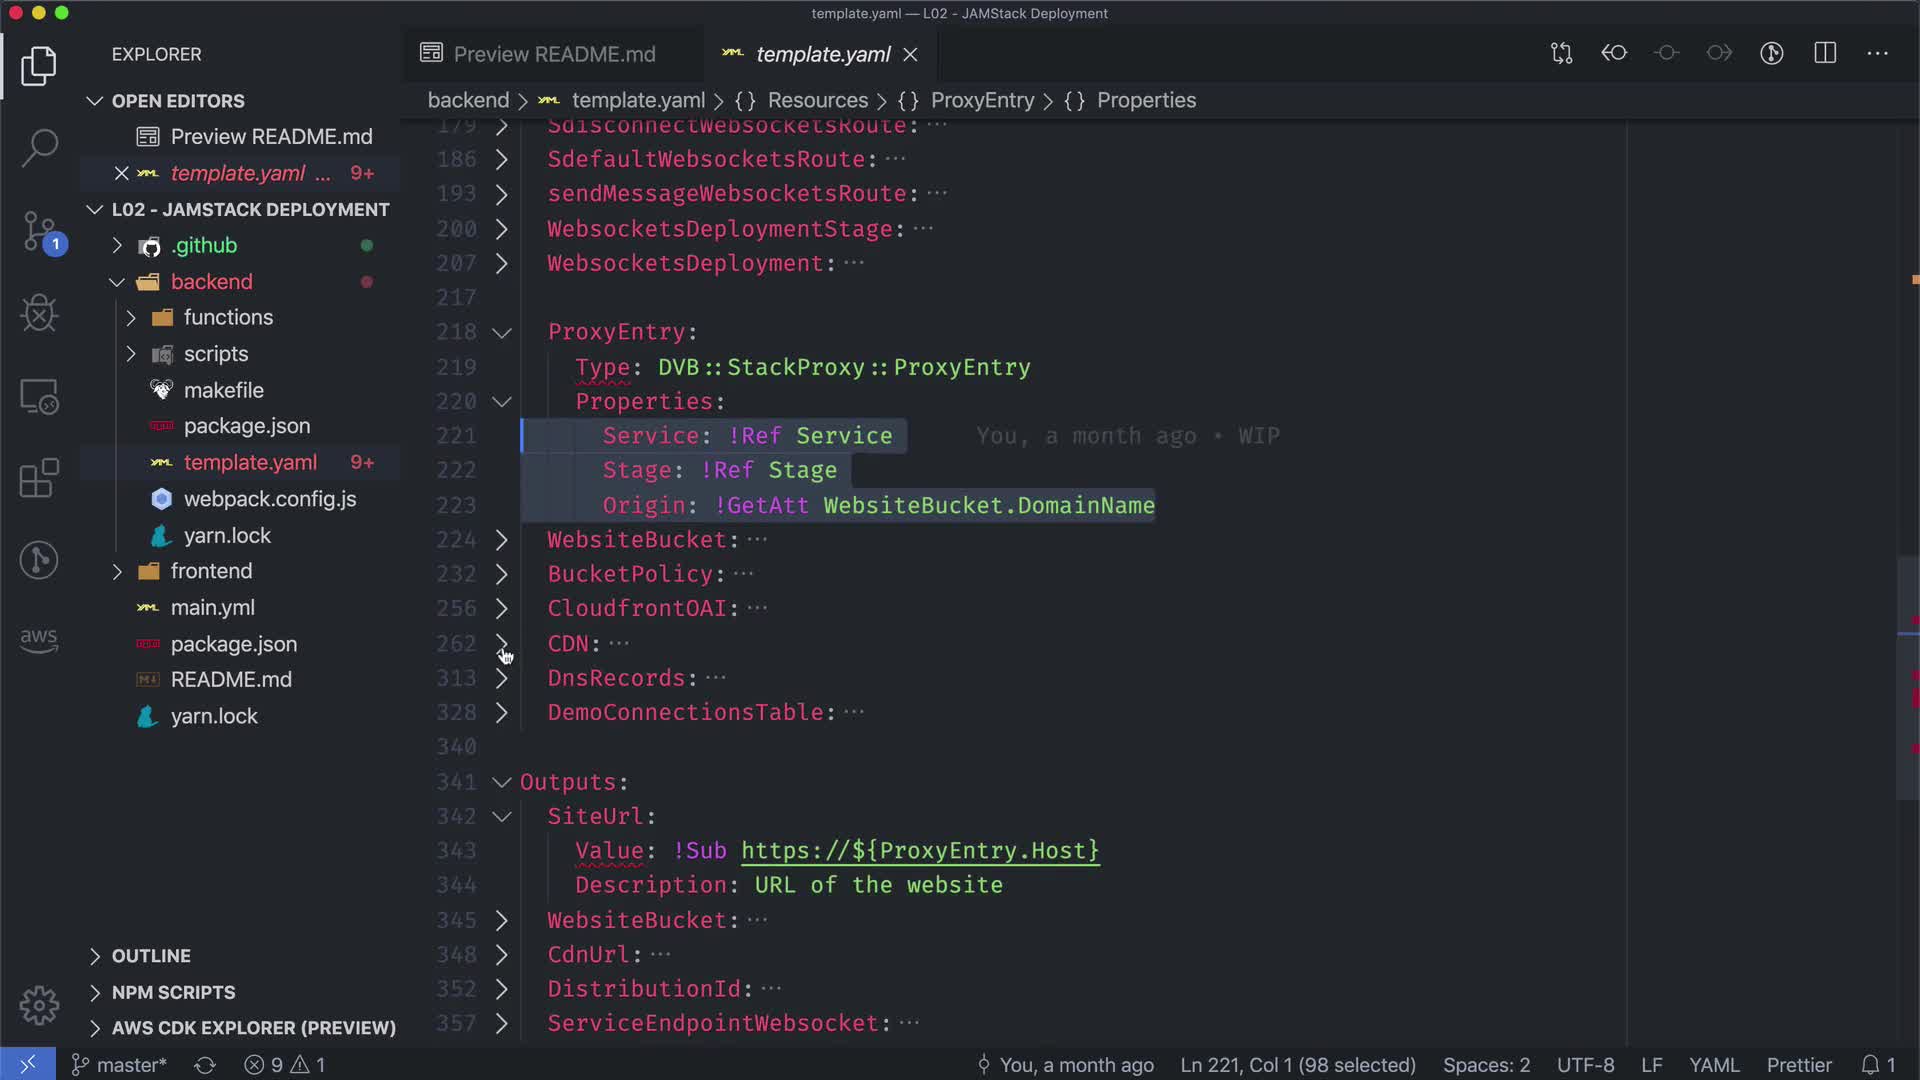The height and width of the screenshot is (1080, 1920).
Task: Open Source Control view with badge
Action: point(39,232)
